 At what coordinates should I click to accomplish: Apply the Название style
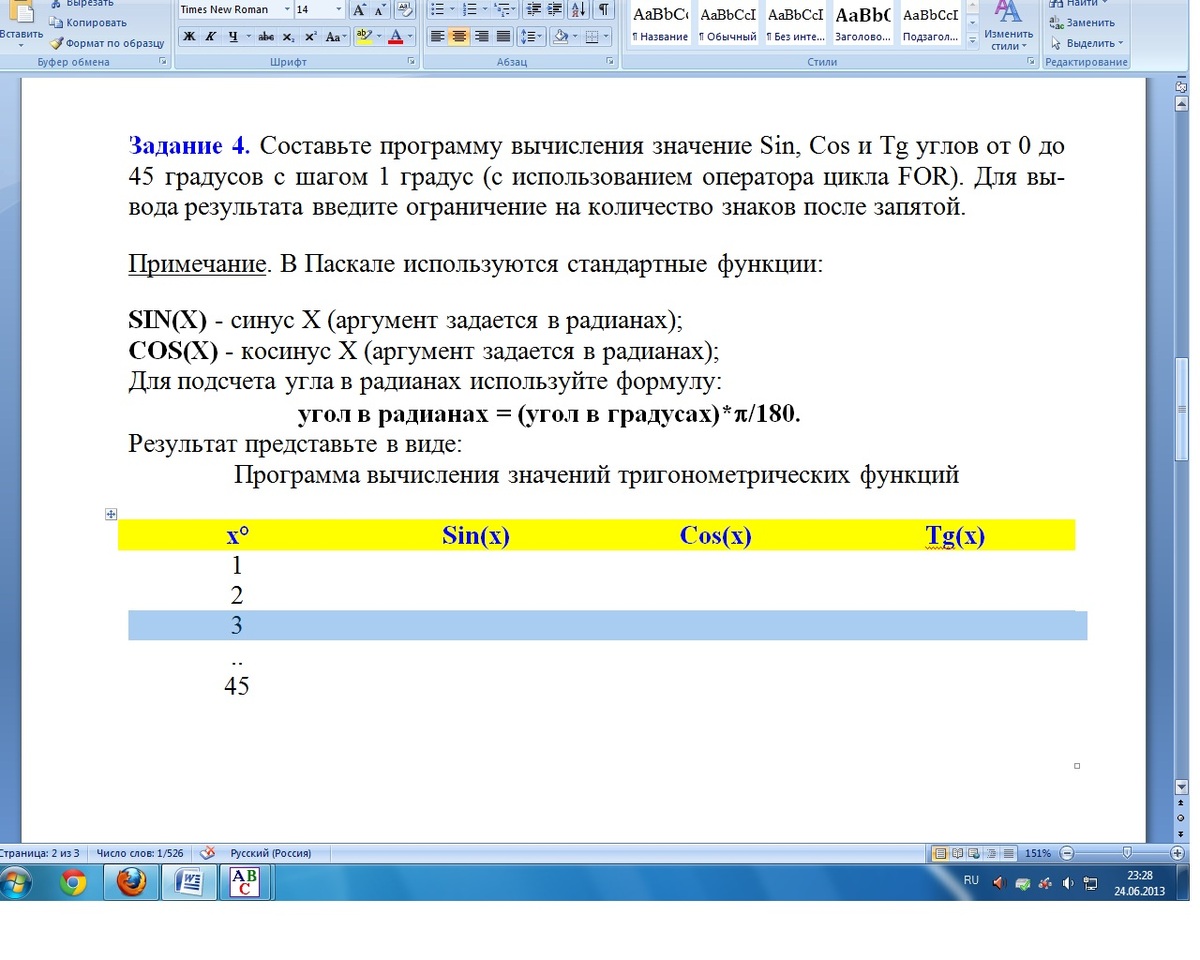pos(661,25)
